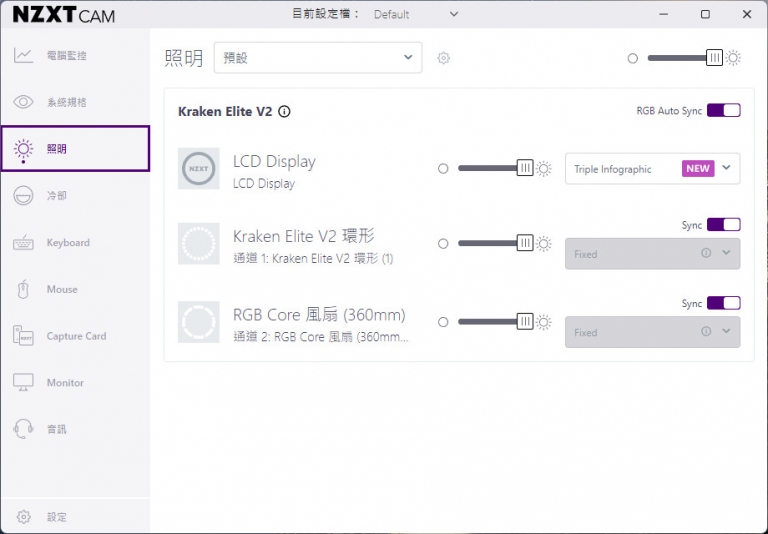Click the Kraken Elite V2 heading text

point(225,112)
